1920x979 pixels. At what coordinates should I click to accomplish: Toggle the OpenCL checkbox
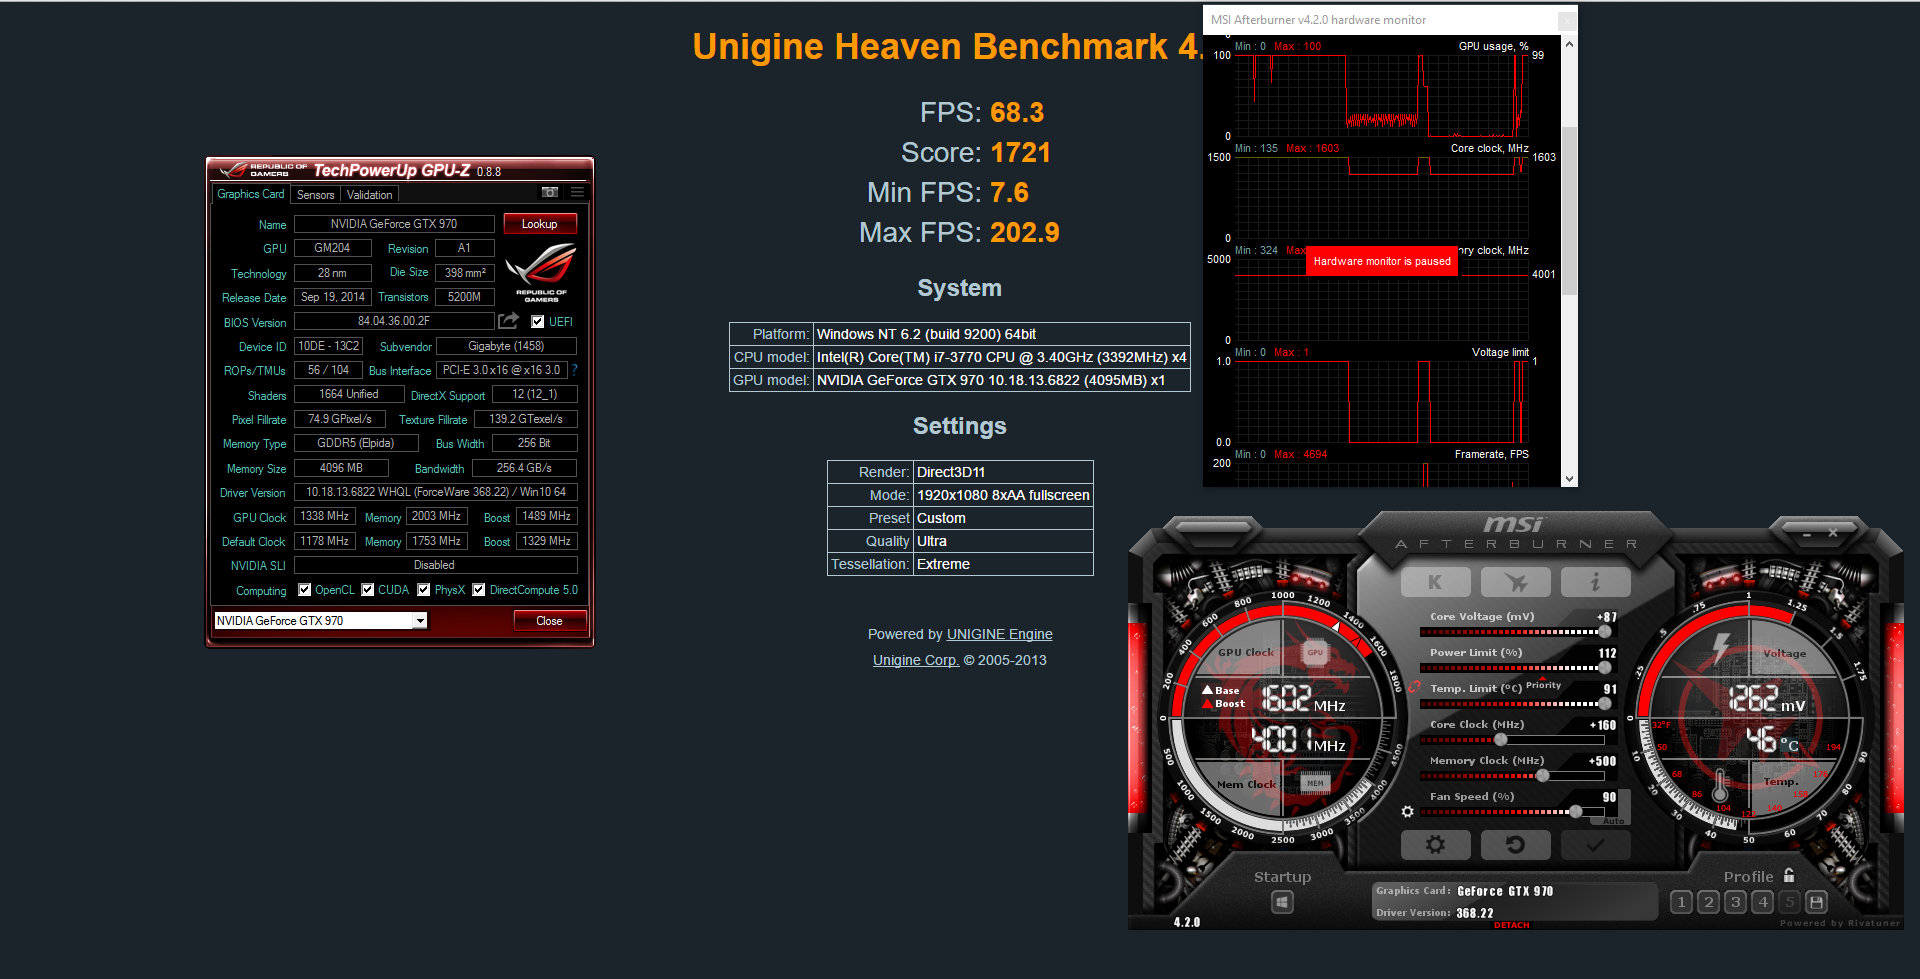(x=305, y=590)
